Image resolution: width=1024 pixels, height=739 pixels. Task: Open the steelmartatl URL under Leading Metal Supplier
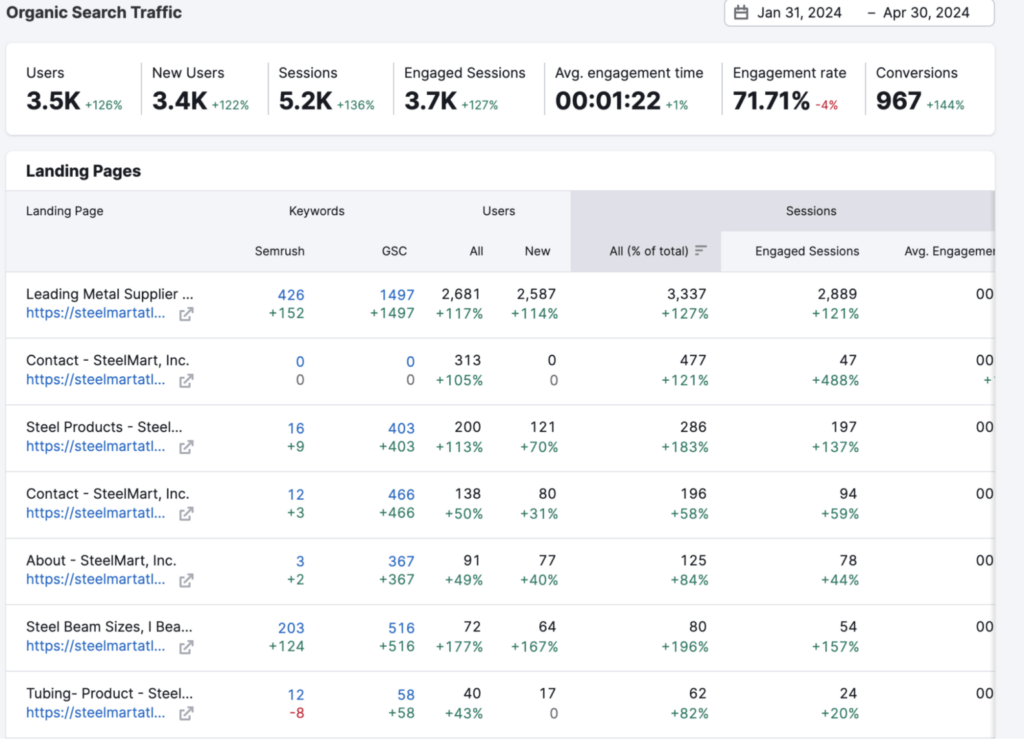(95, 313)
